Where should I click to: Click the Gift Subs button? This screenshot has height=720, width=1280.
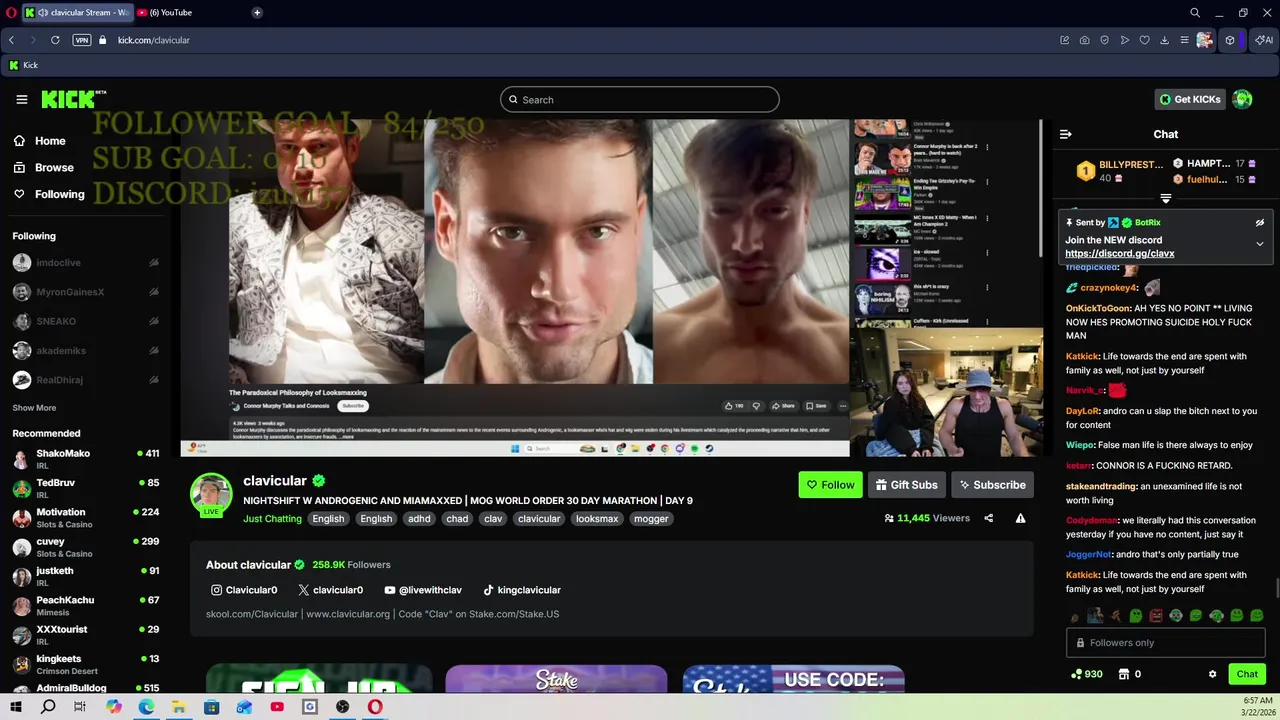[x=907, y=485]
